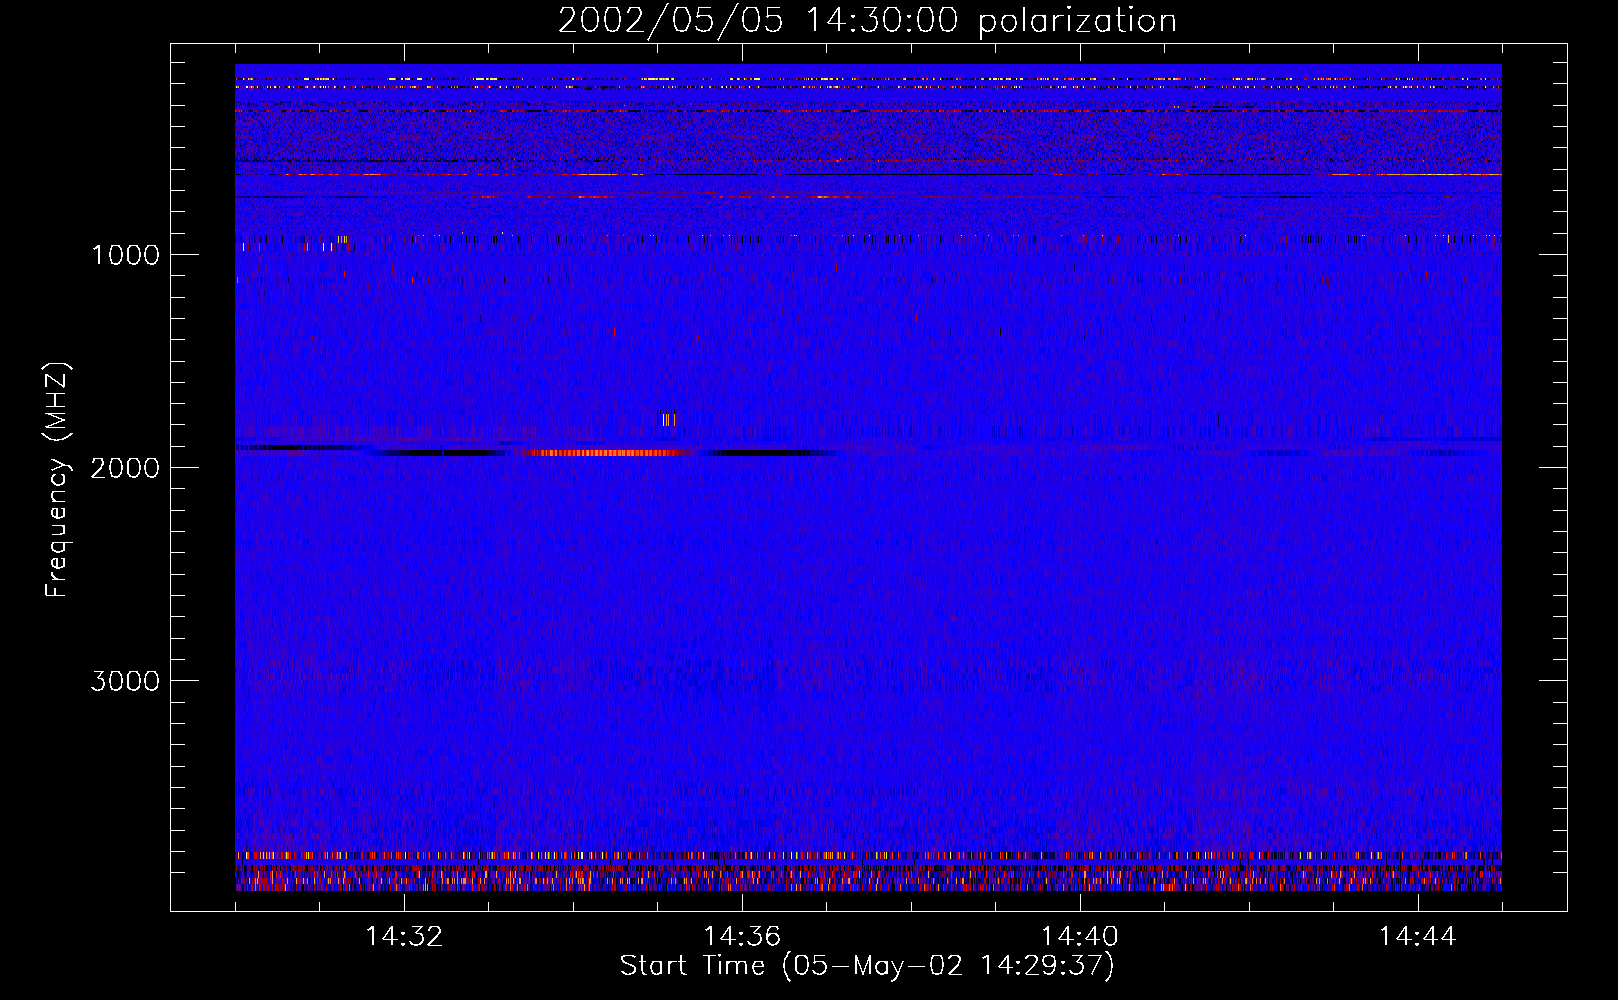Click the 2000 frequency tick label
The width and height of the screenshot is (1618, 1000).
125,468
